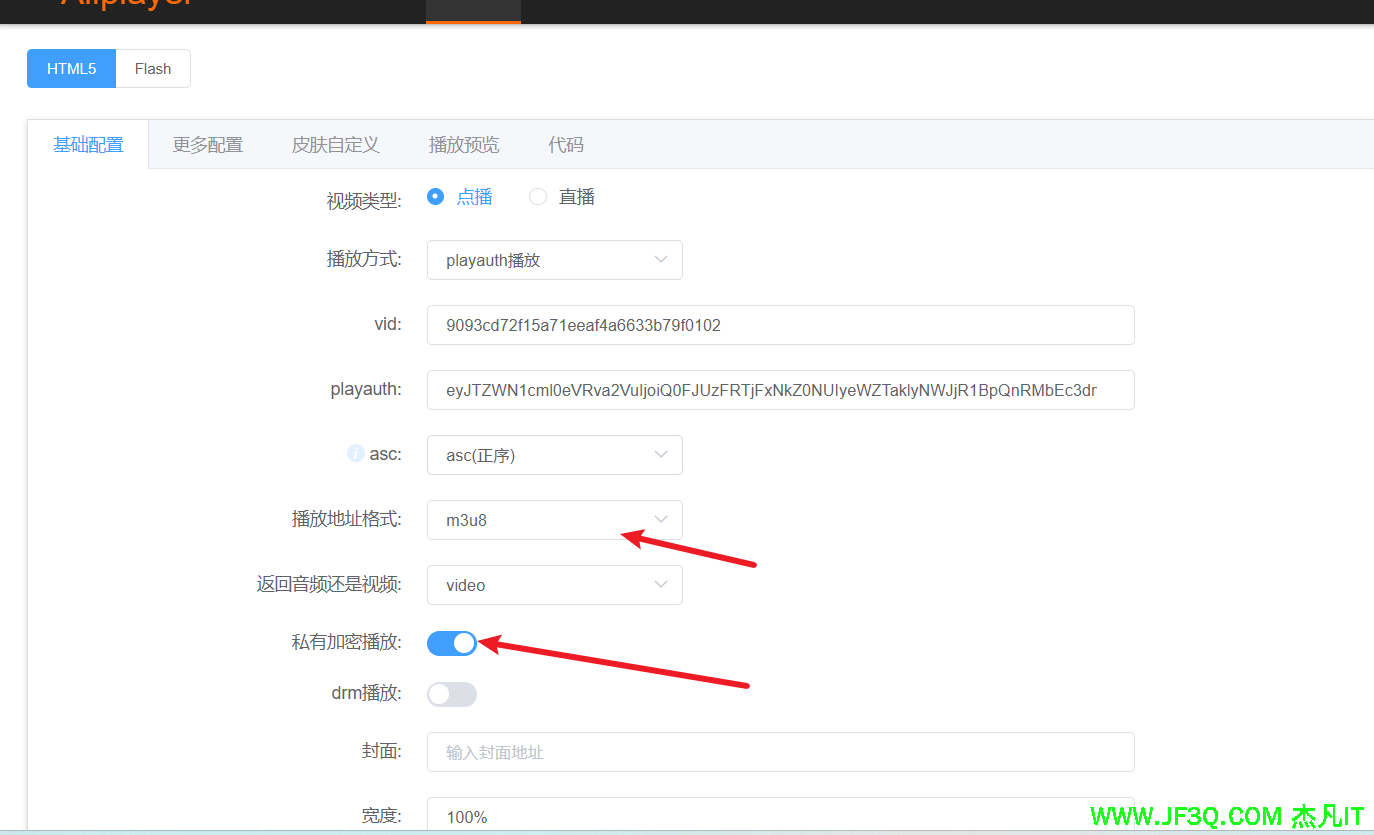Click the info icon beside asc label
The width and height of the screenshot is (1374, 835).
(x=355, y=454)
